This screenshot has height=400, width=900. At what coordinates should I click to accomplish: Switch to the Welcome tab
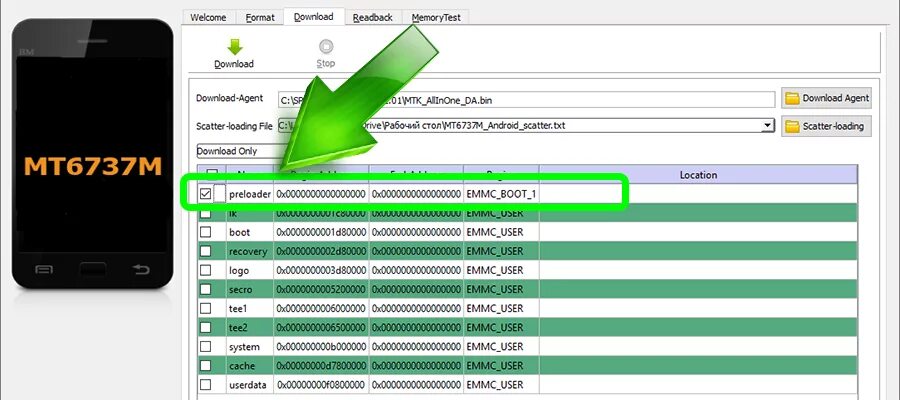coord(208,18)
